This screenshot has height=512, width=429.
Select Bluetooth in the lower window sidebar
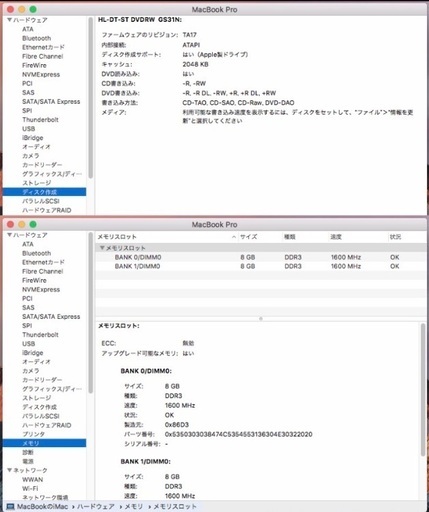point(37,253)
